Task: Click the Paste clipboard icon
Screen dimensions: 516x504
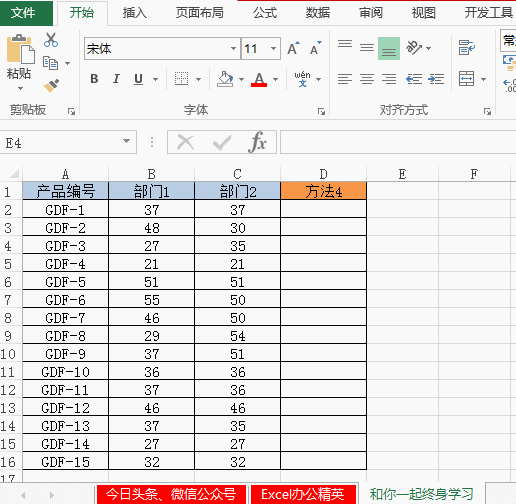Action: 20,49
